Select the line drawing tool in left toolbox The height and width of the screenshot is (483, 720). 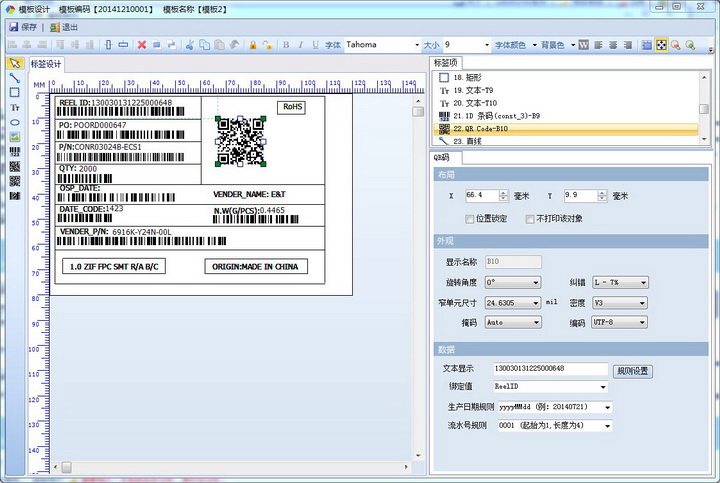pyautogui.click(x=15, y=77)
